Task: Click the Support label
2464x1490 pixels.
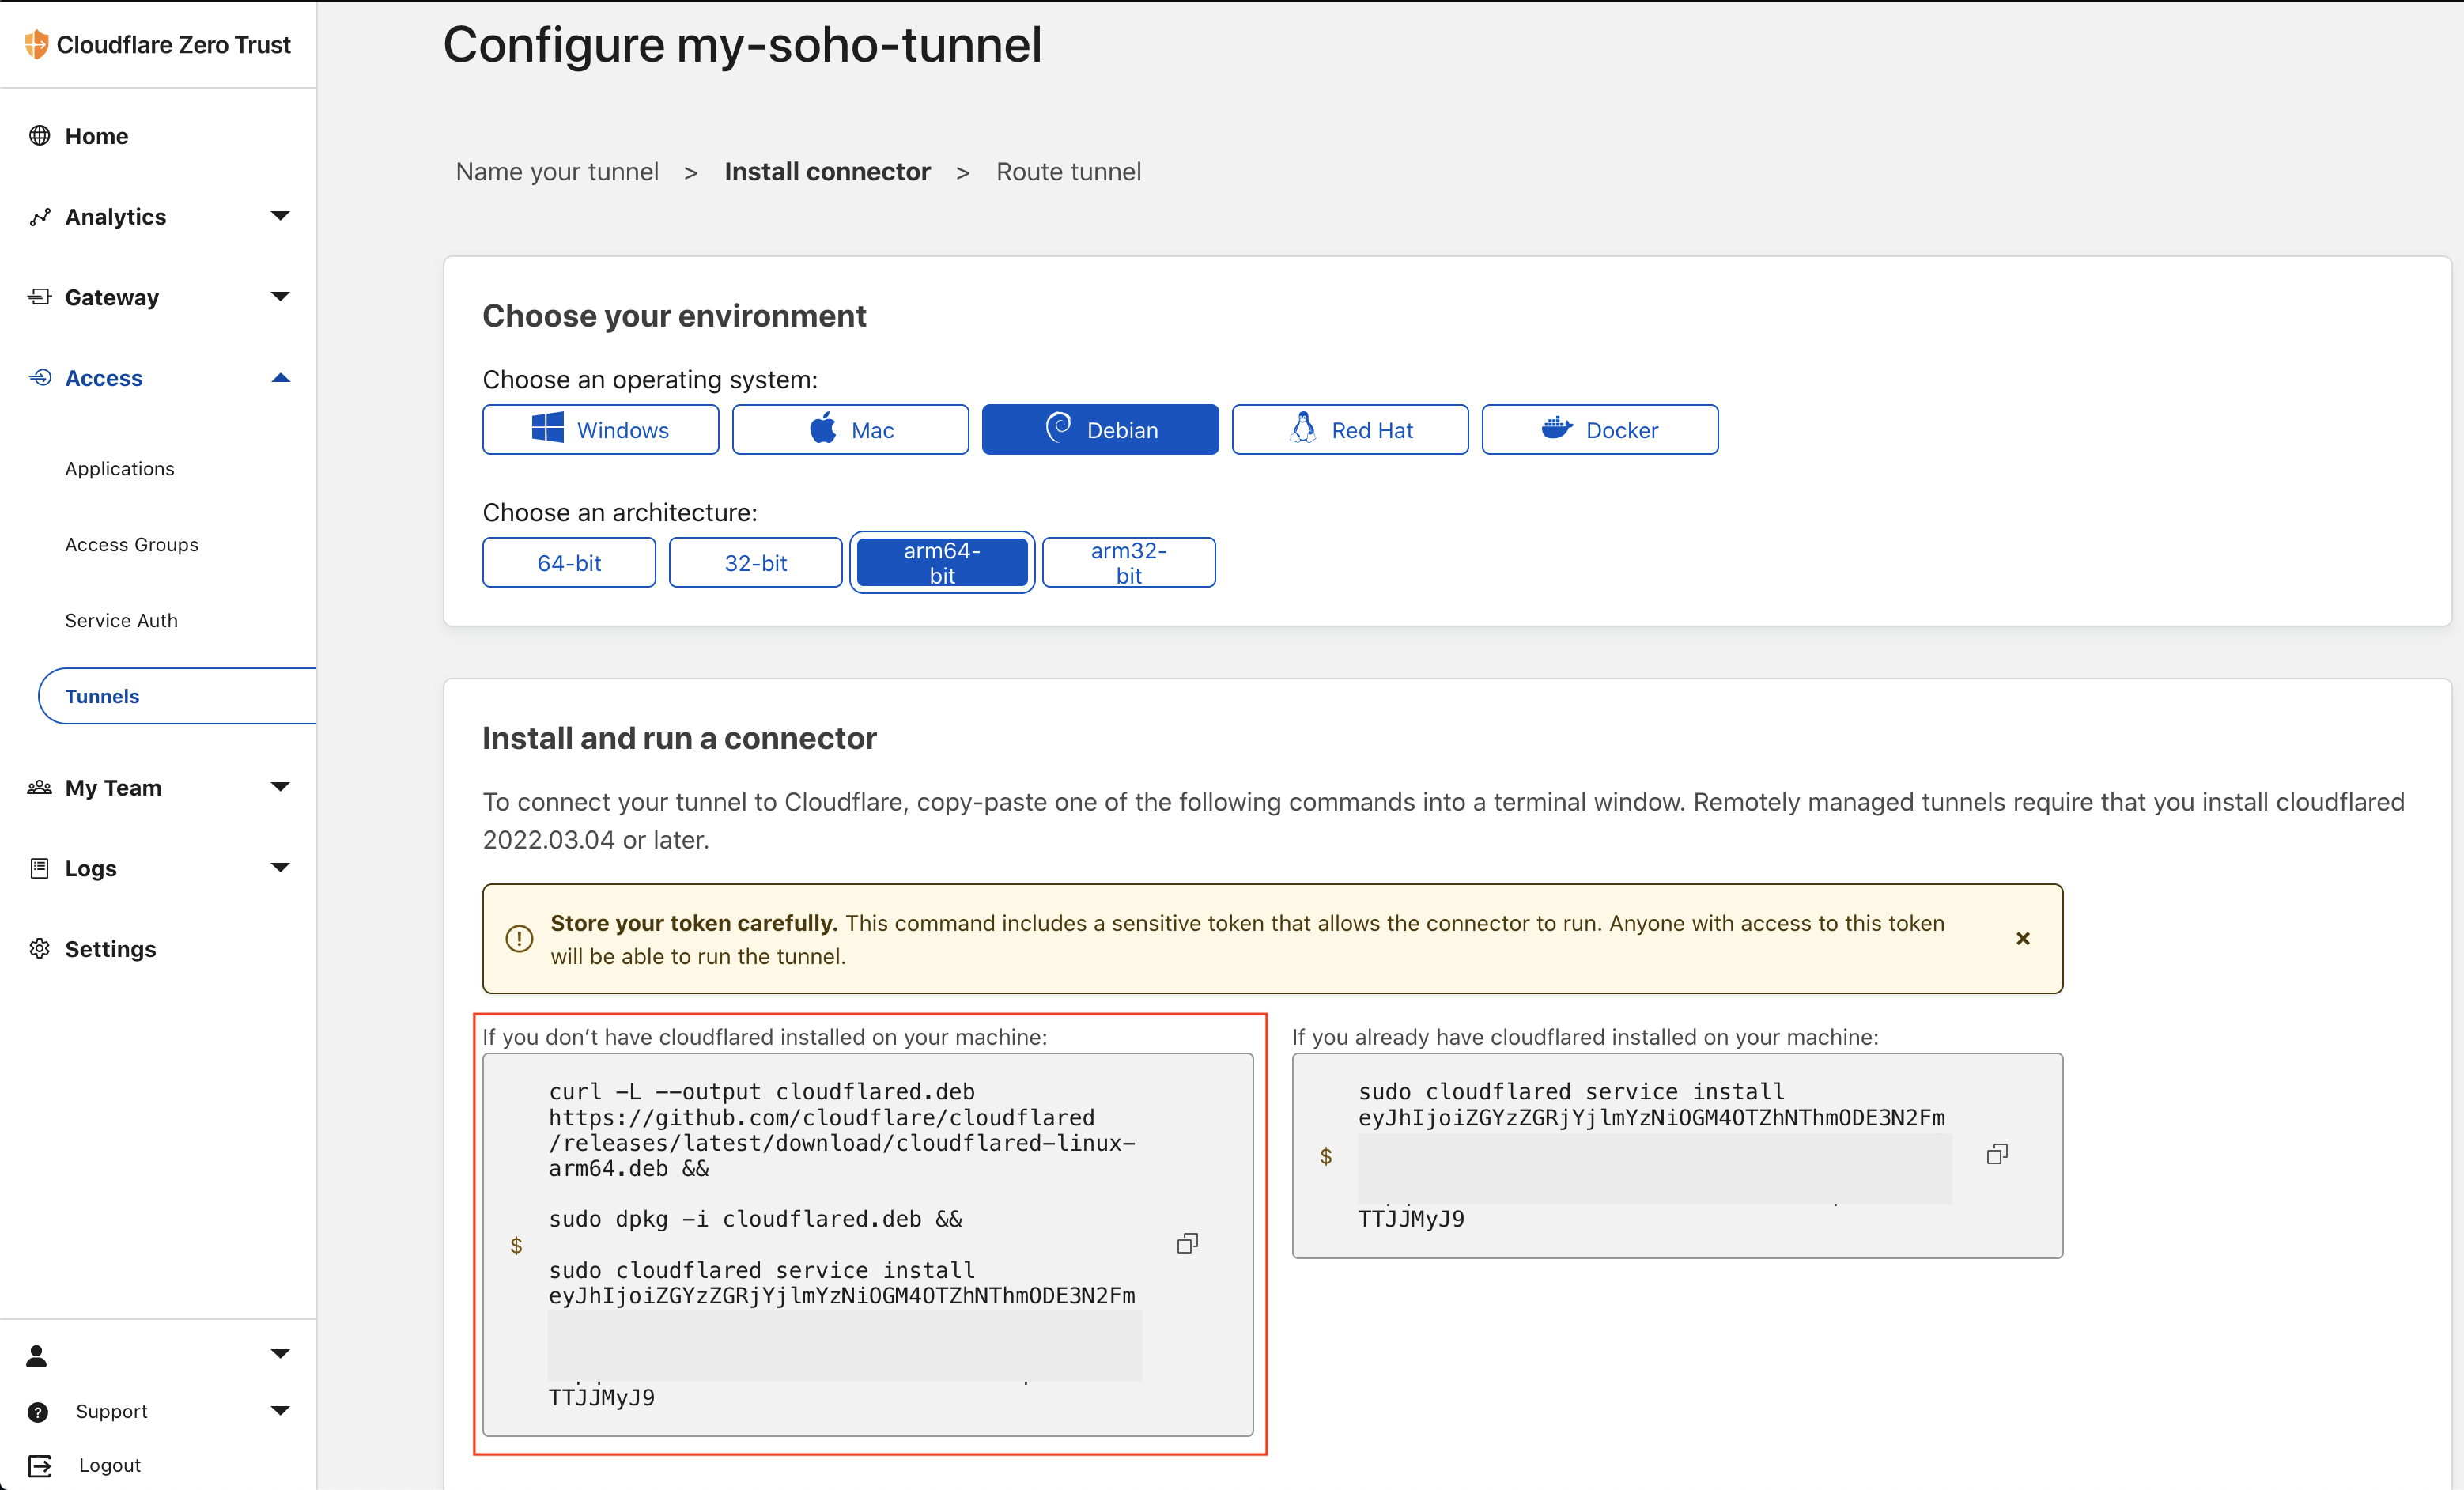Action: point(112,1411)
